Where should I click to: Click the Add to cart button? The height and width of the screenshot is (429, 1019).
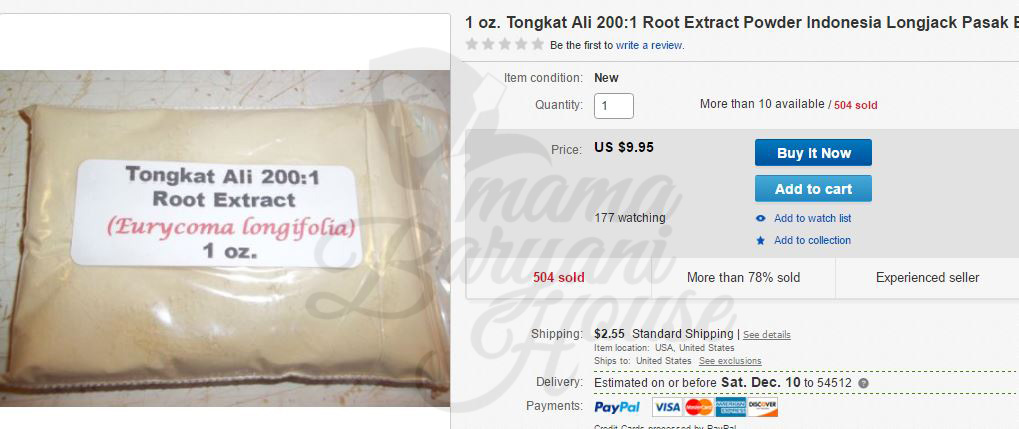[x=813, y=189]
